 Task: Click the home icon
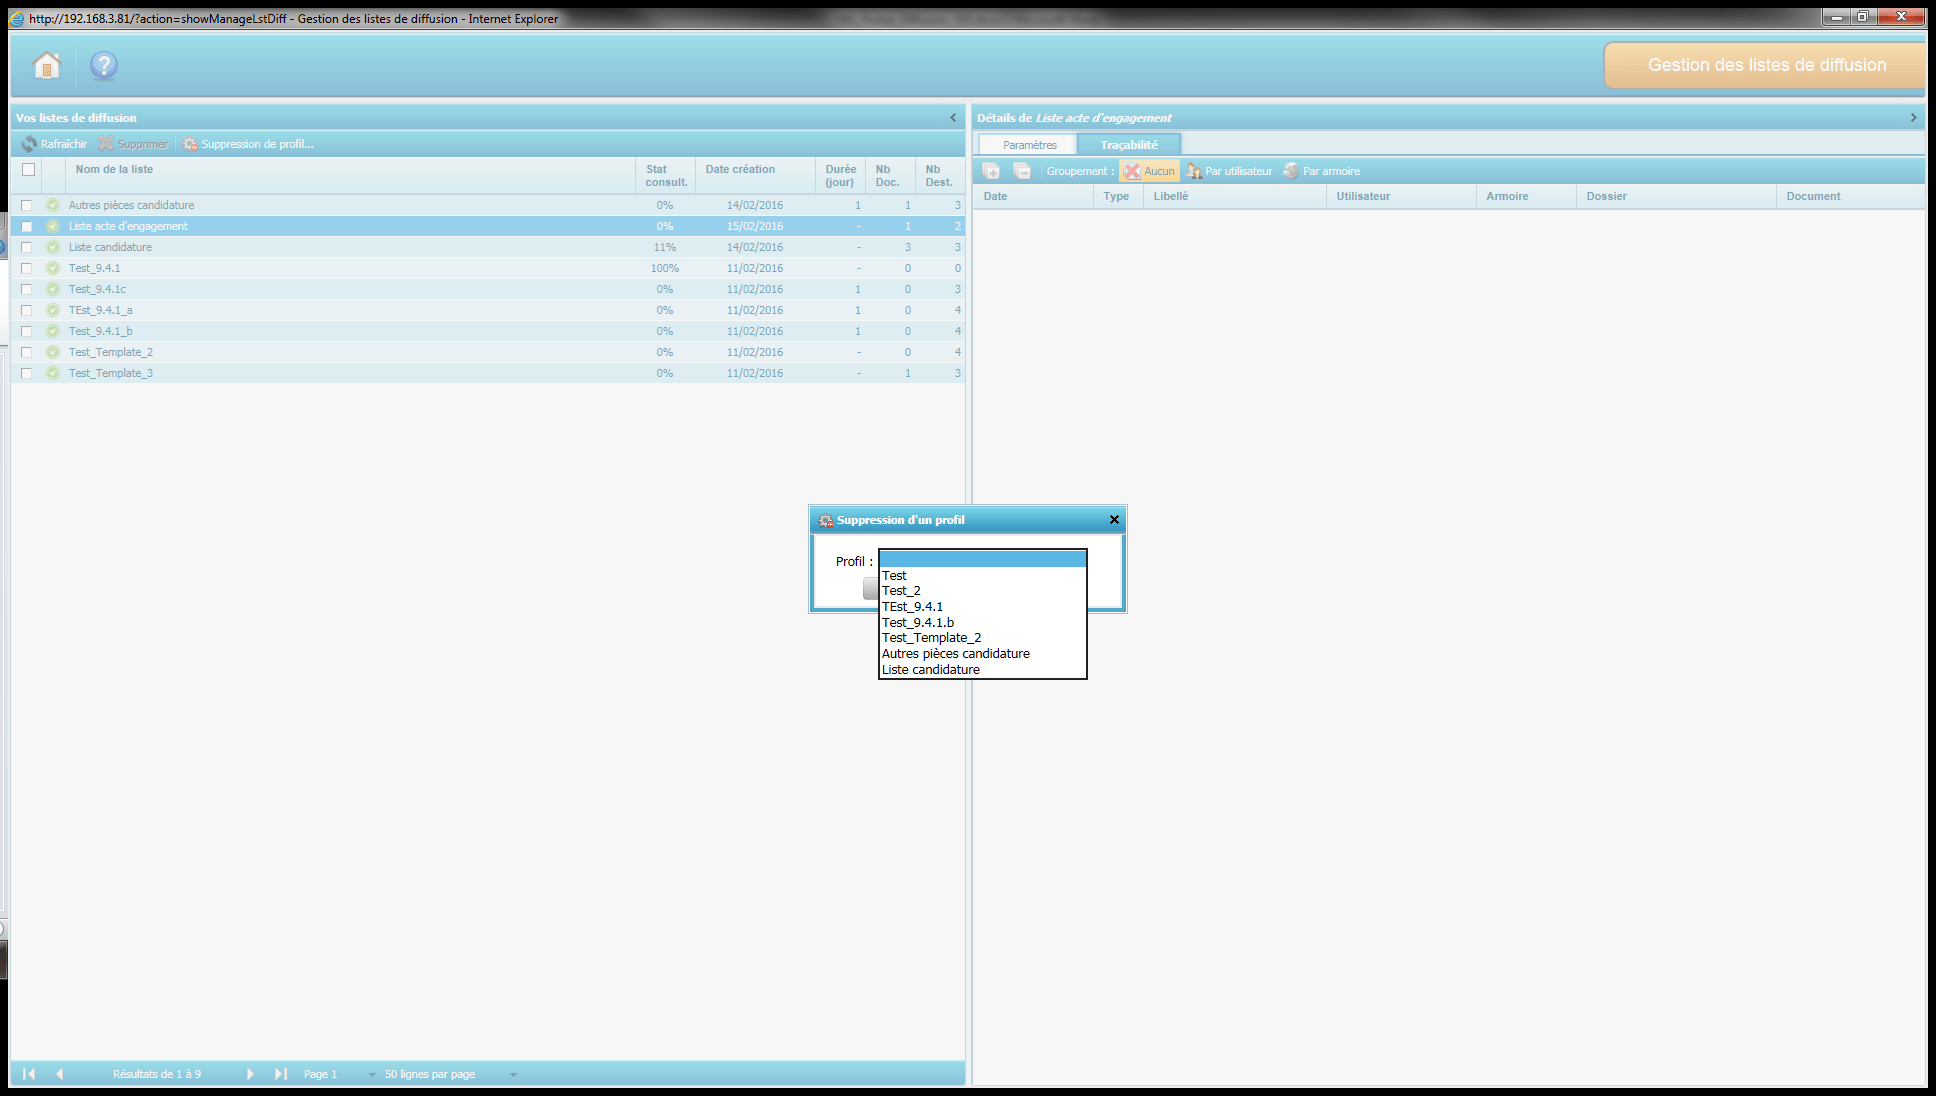(46, 66)
